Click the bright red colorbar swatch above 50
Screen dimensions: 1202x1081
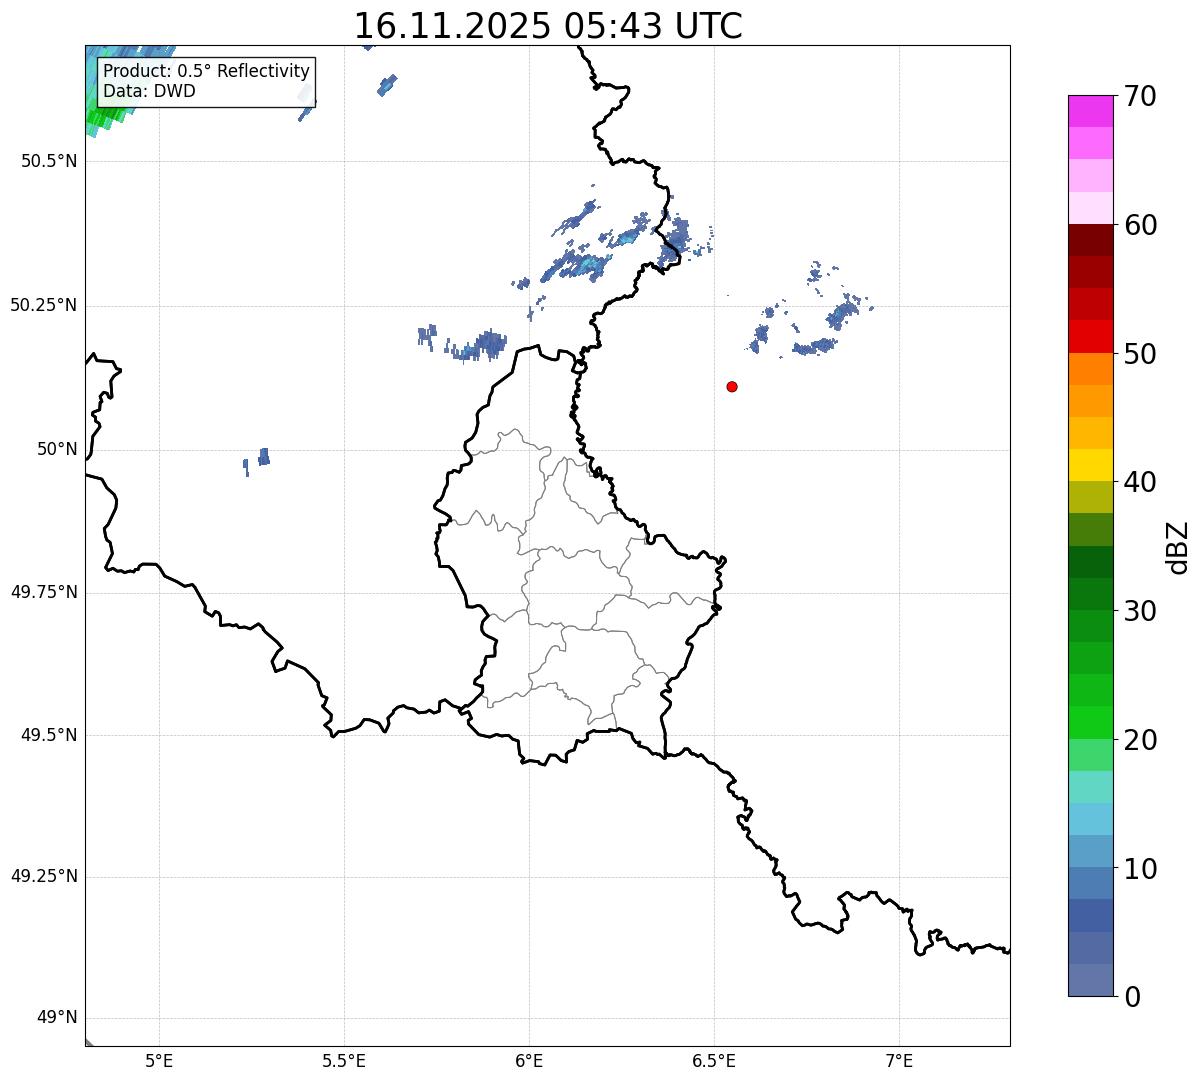[1090, 336]
